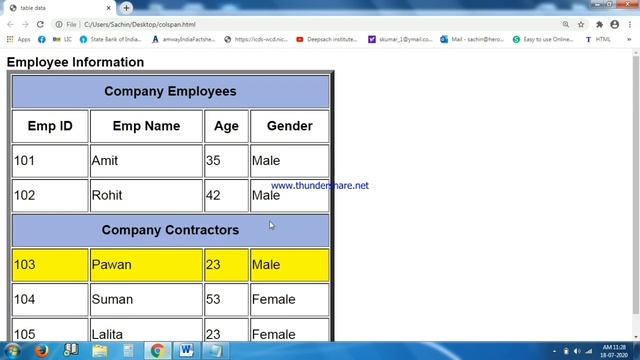Open the Chrome three-dot menu

tap(630, 24)
